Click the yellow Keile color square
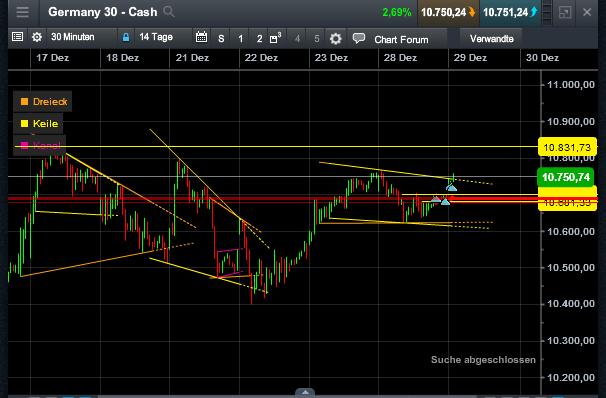Screen dimensions: 606x398 tap(24, 124)
